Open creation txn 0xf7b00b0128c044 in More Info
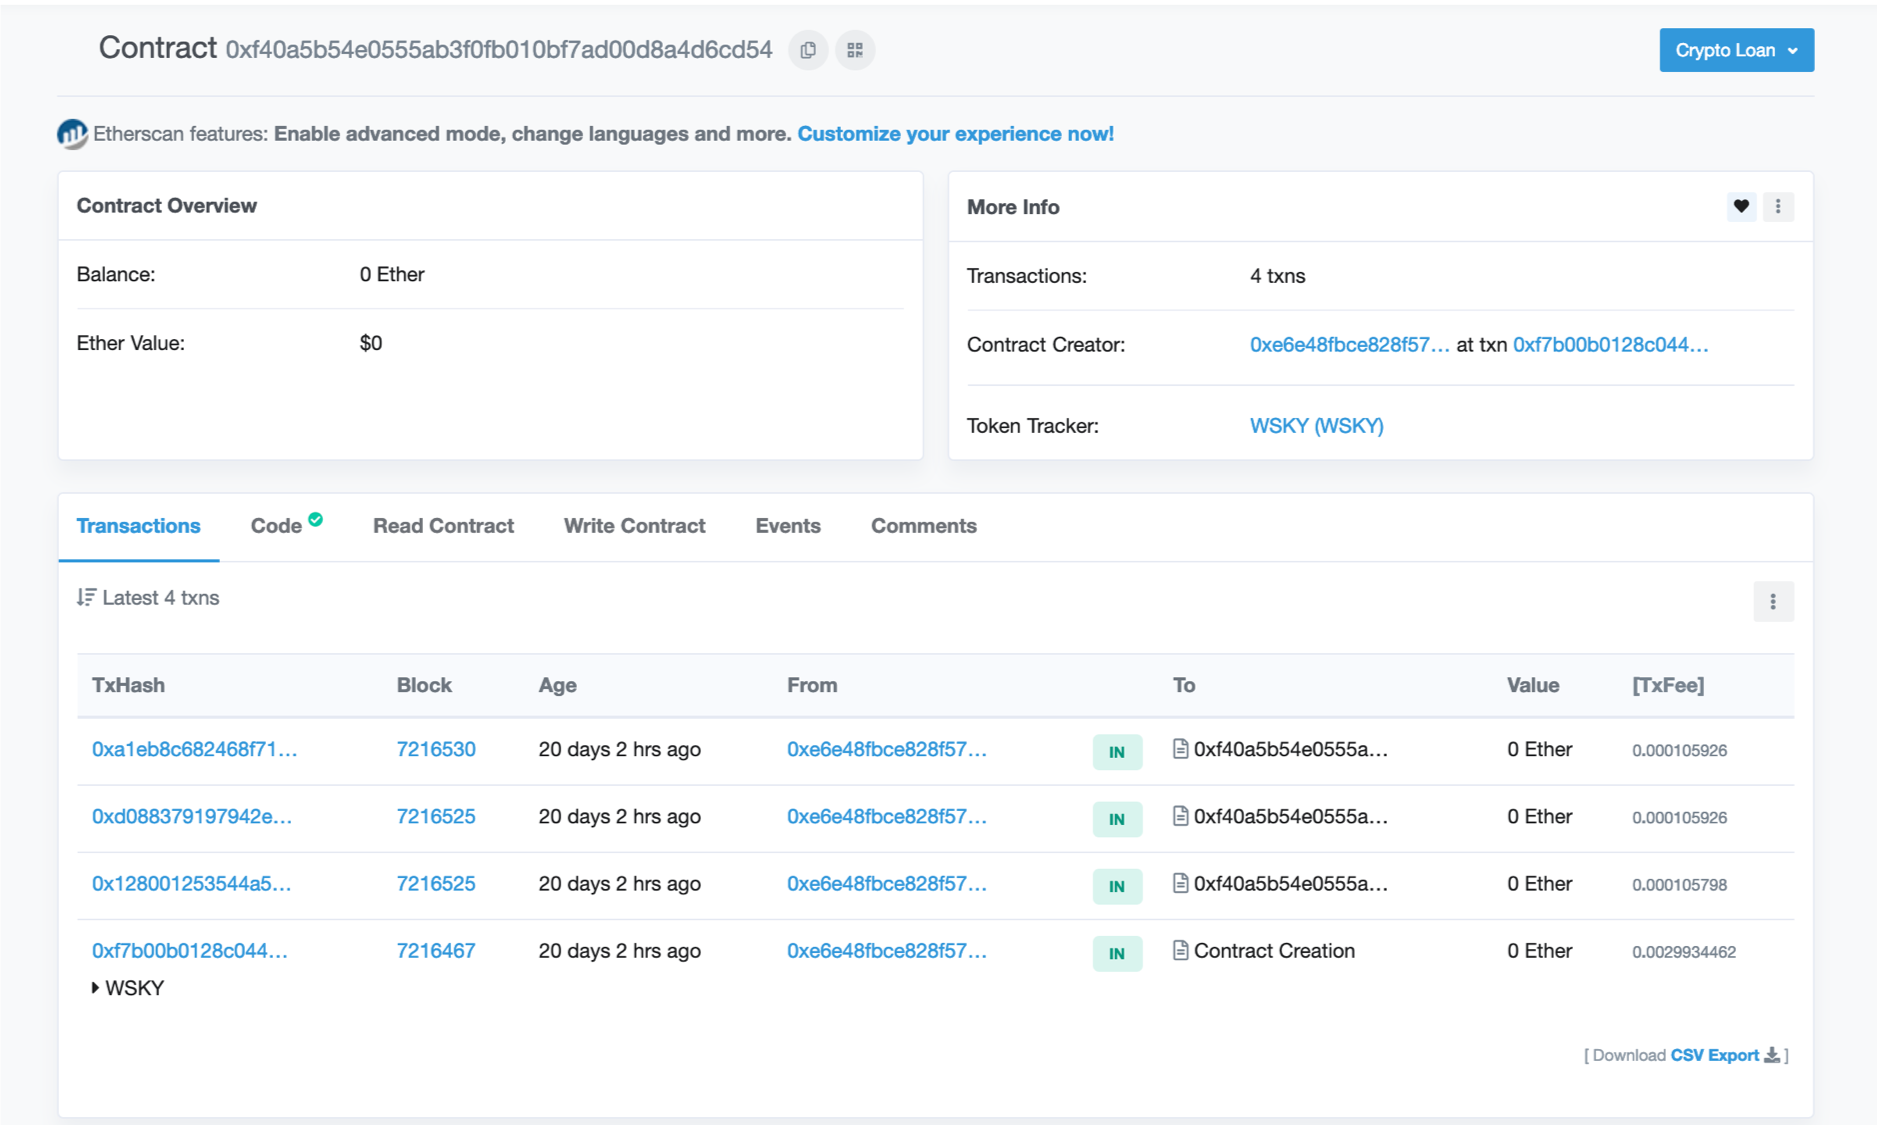 1610,345
